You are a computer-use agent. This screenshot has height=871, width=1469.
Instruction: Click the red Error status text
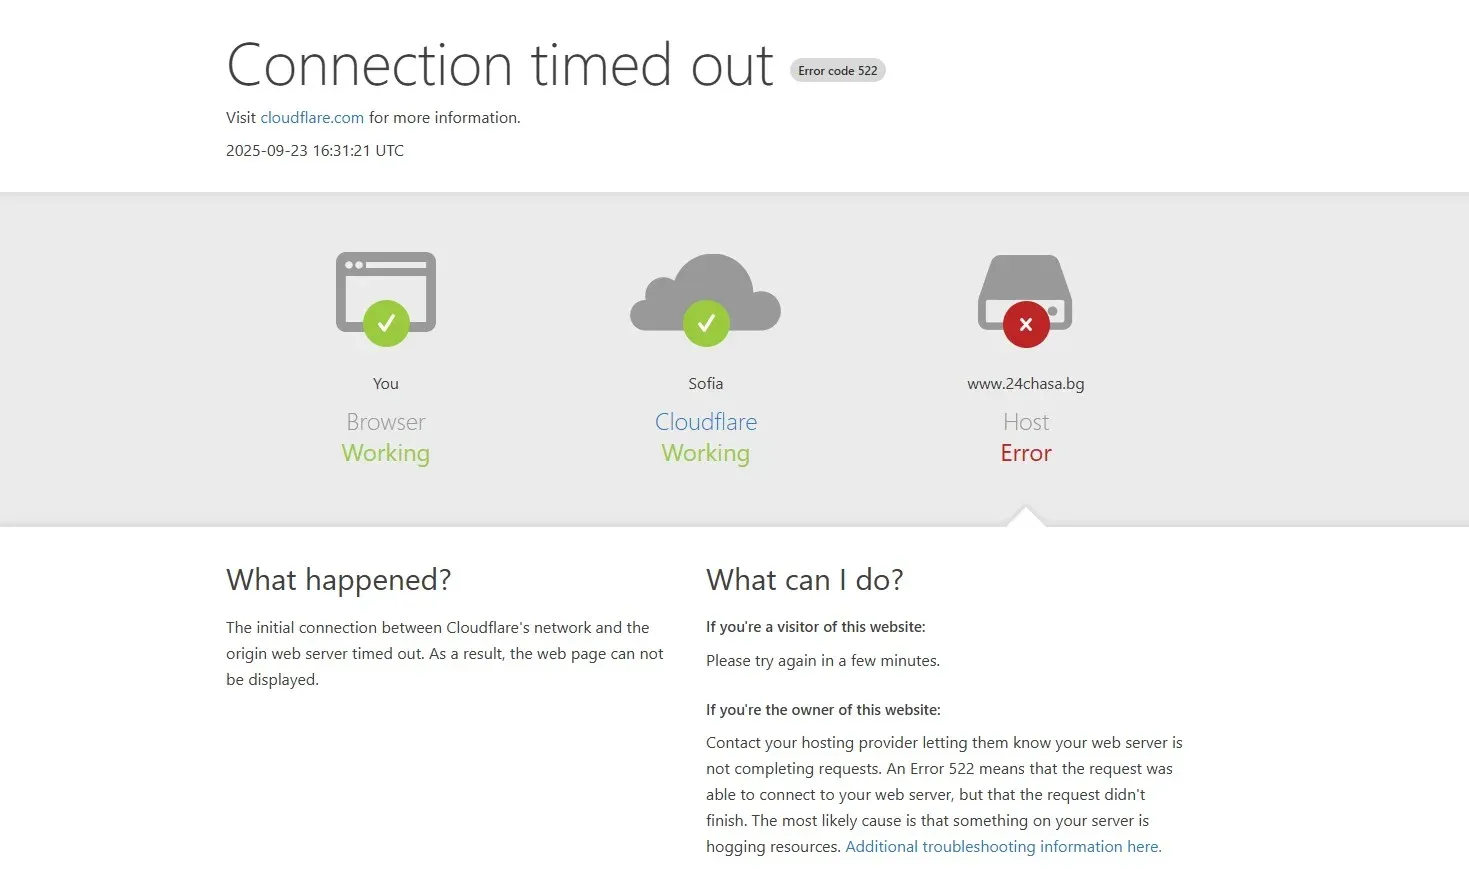click(x=1026, y=453)
